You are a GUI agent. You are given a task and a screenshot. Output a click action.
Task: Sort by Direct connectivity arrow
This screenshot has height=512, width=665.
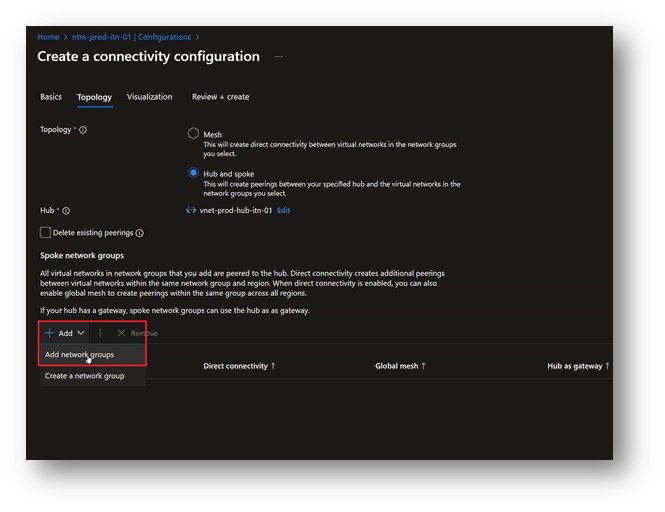pos(273,366)
